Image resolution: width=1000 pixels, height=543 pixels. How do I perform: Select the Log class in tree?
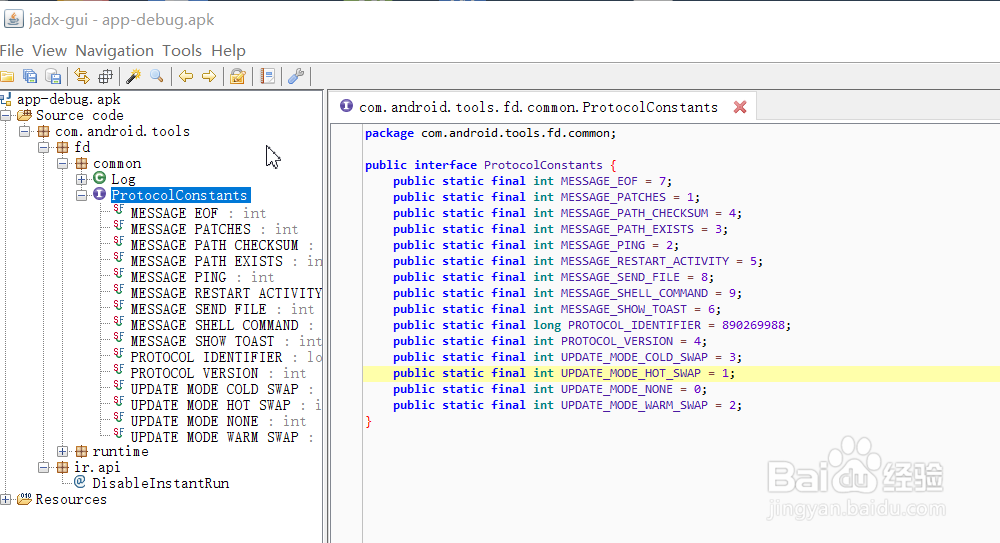pos(123,179)
